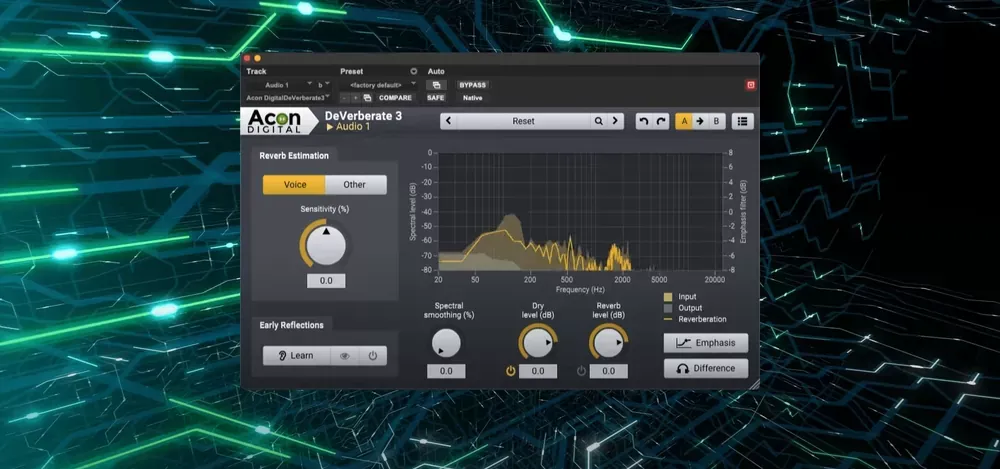Click the Spectral smoothing knob
The image size is (1000, 469).
[x=446, y=343]
